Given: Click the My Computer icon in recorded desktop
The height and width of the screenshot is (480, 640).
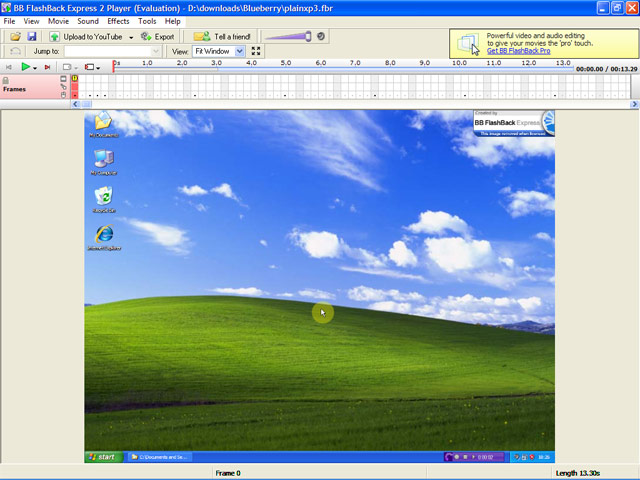Looking at the screenshot, I should (104, 162).
